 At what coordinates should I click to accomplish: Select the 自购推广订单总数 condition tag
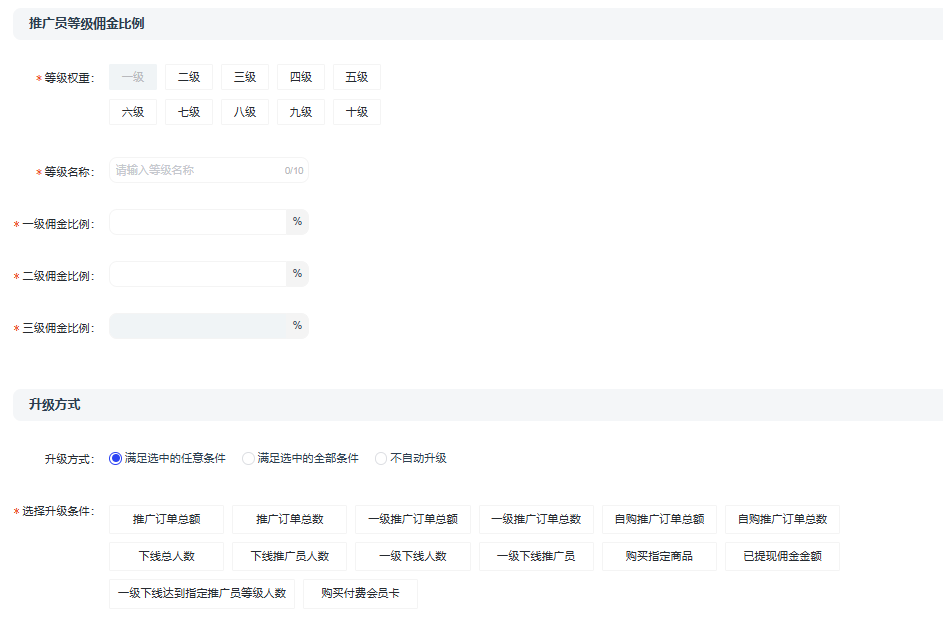pos(782,519)
